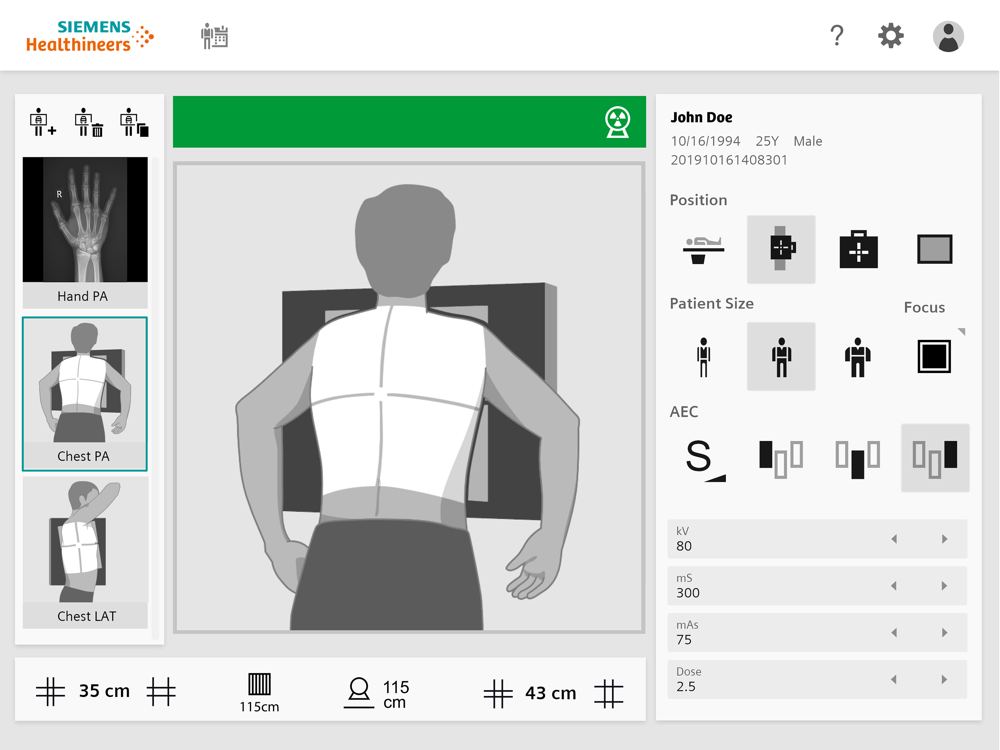This screenshot has height=750, width=1000.
Task: Increase the mS value
Action: (945, 586)
